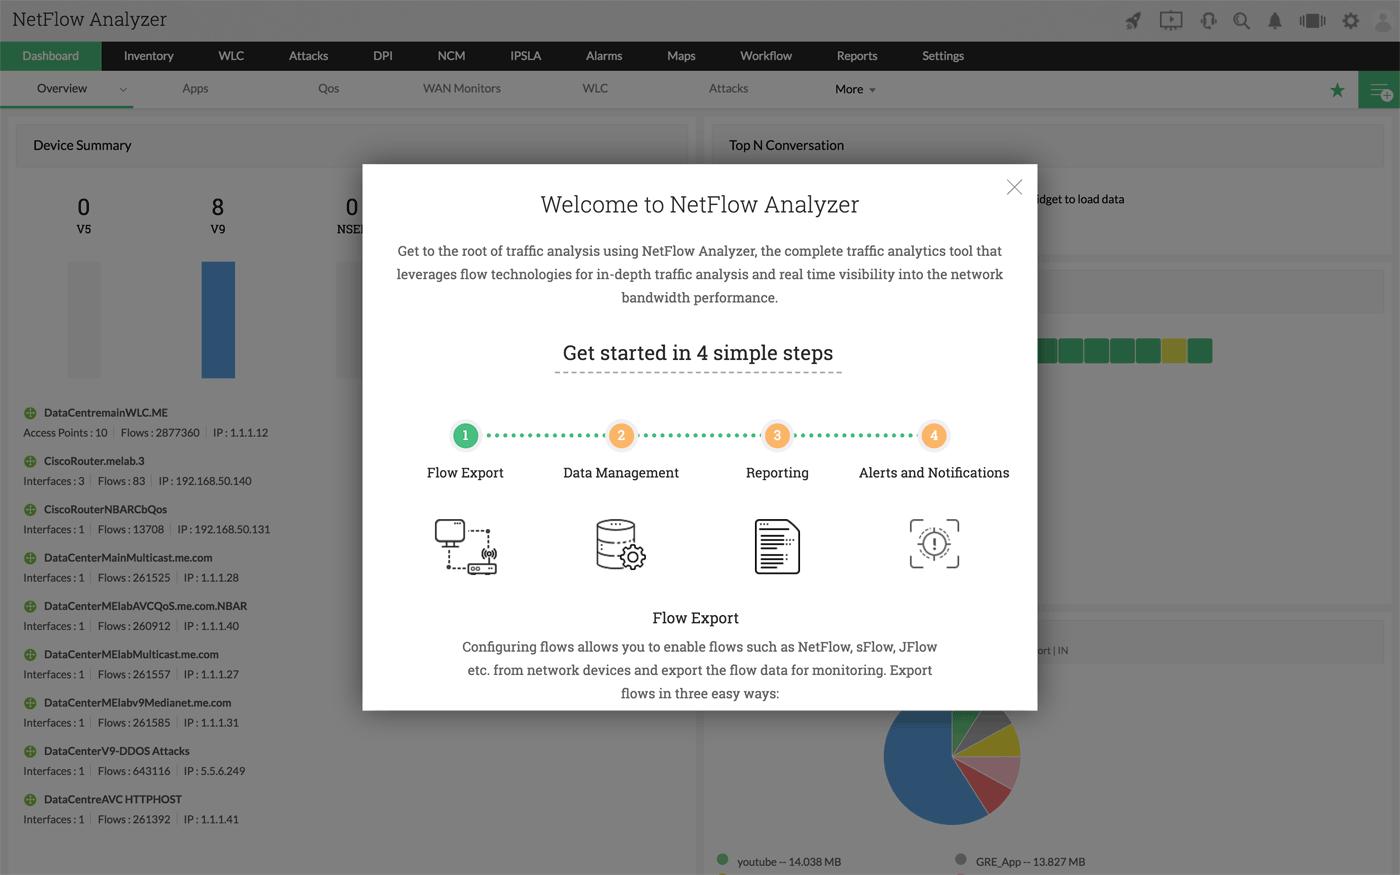Click status icon beside CiscoRouter.melab.3
The image size is (1400, 875).
point(30,461)
